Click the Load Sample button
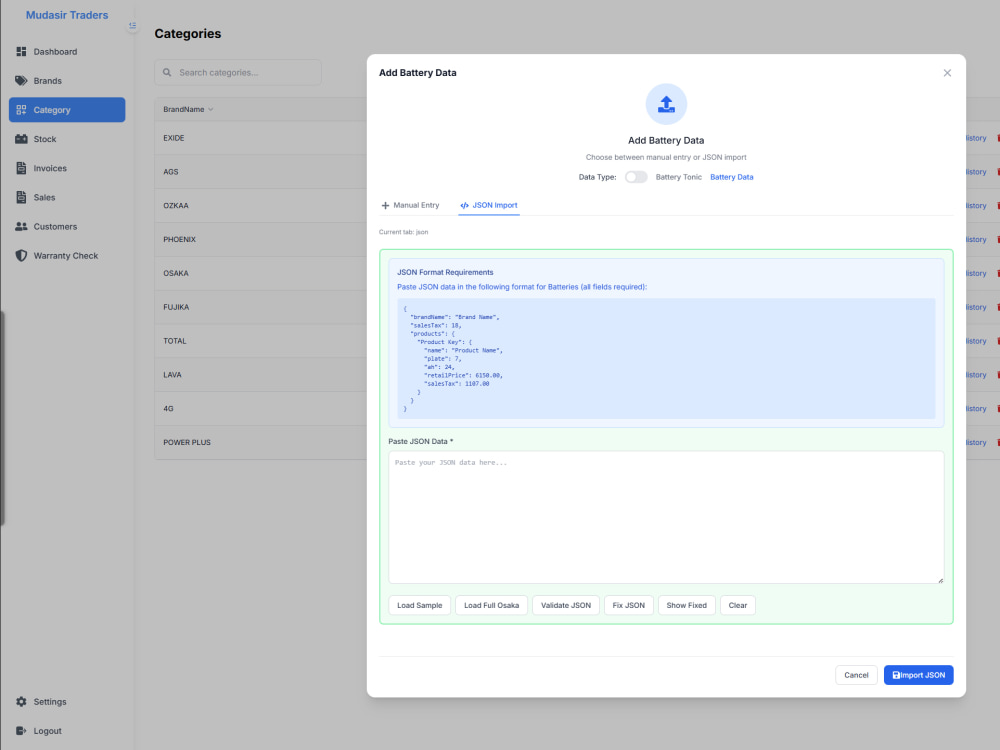Viewport: 1000px width, 750px height. 420,605
